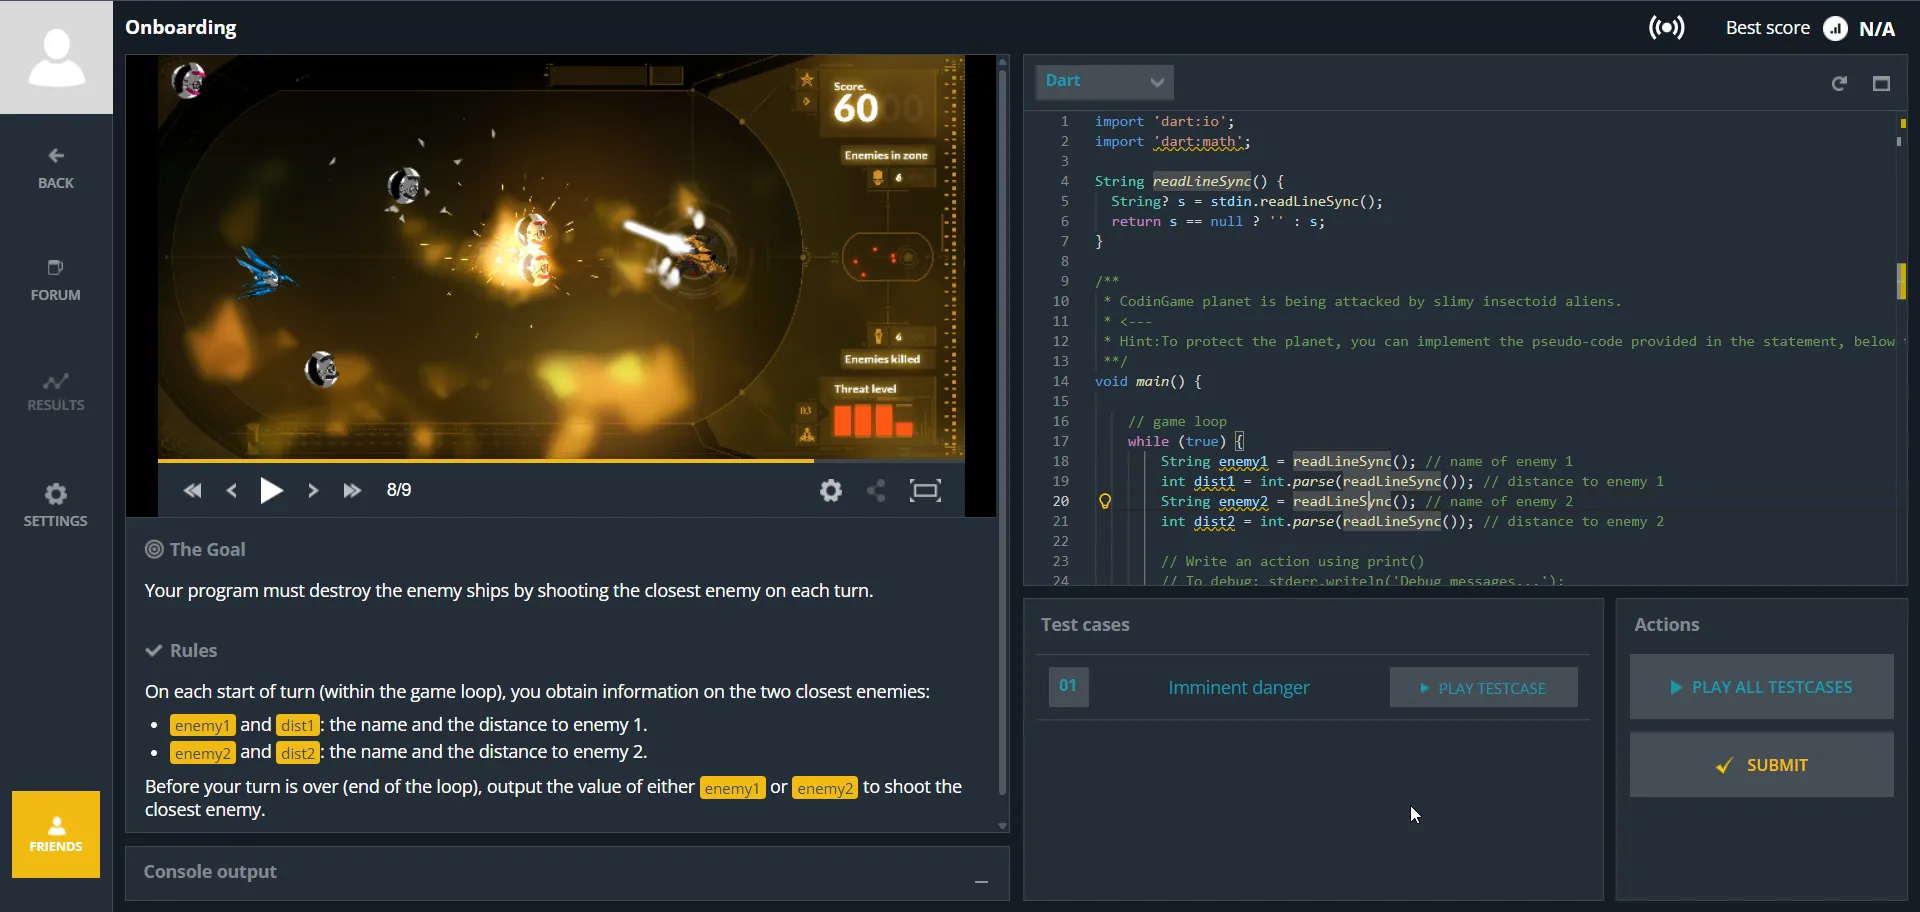Minimize the Console output panel
Viewport: 1920px width, 912px height.
point(981,881)
